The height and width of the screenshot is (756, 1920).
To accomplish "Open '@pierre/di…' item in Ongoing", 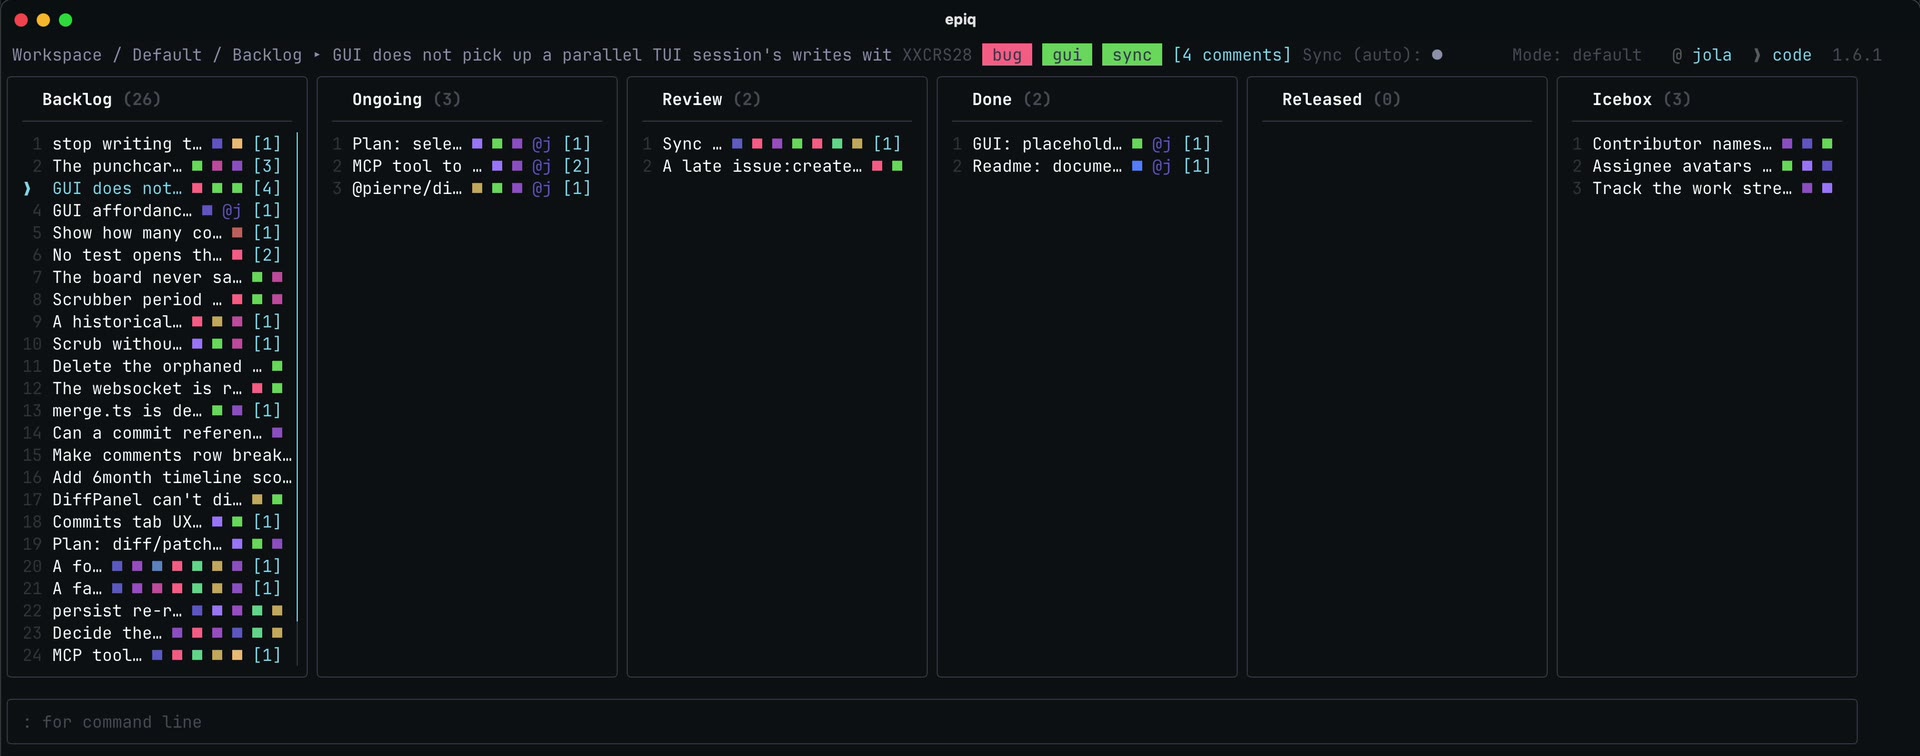I will coord(467,188).
